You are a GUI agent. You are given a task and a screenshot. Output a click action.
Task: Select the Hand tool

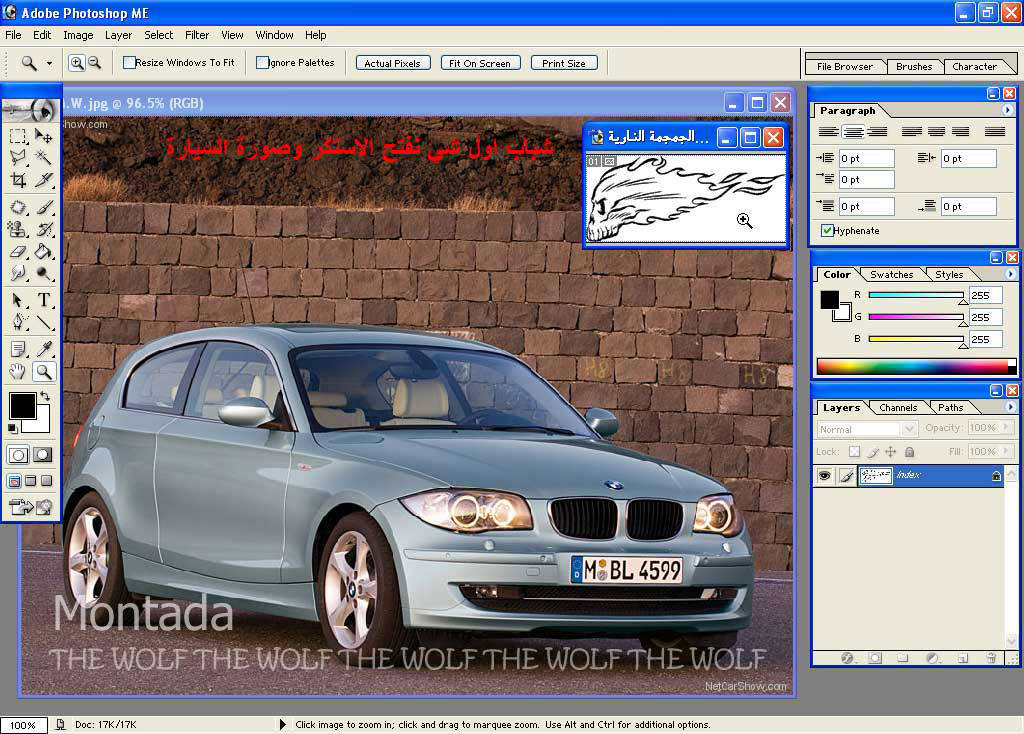point(18,372)
